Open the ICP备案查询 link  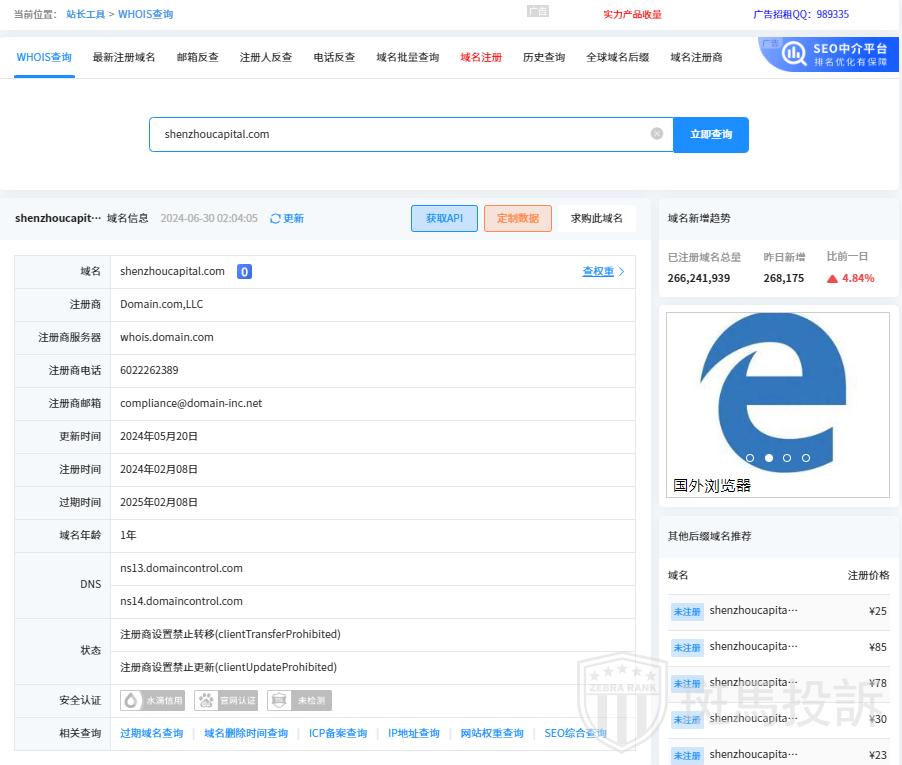point(338,733)
